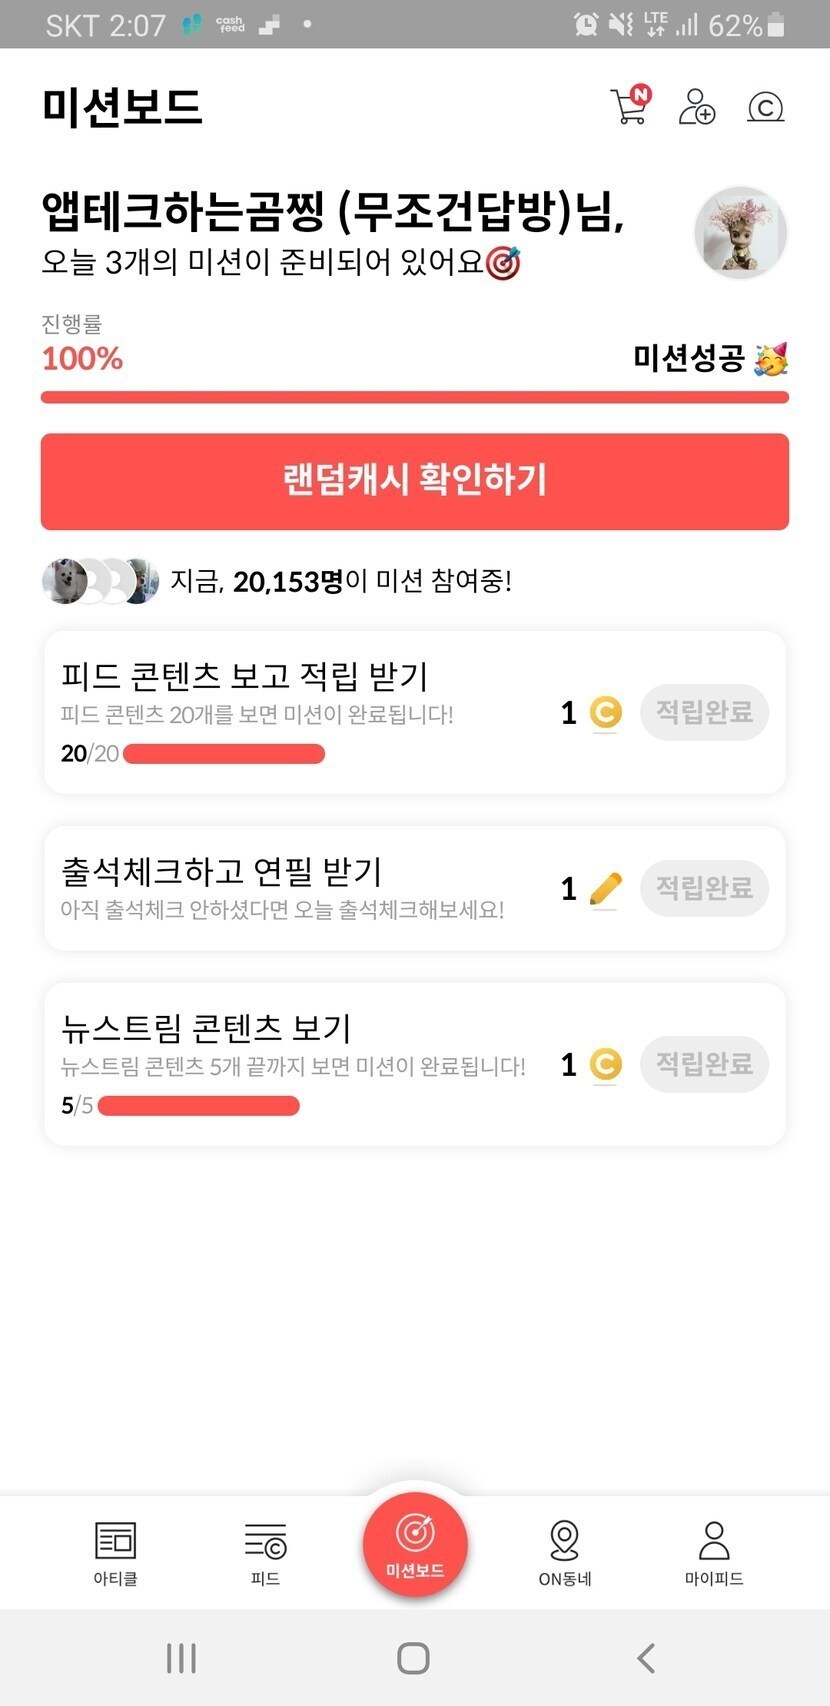Tap the gold coin icon for 피드 콘텐츠
The image size is (830, 1706).
pos(605,712)
